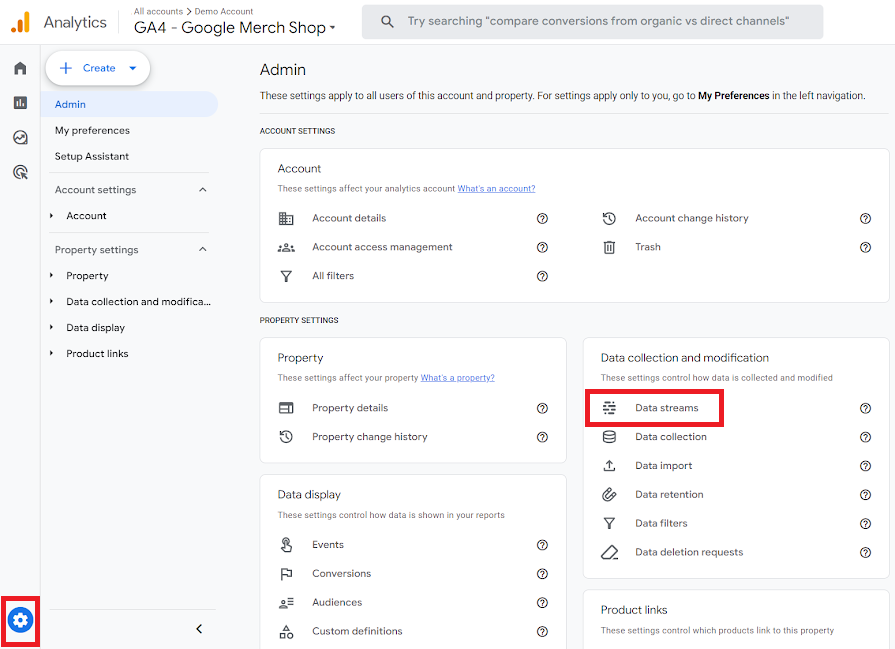Open Account change history
This screenshot has width=895, height=649.
(x=691, y=218)
